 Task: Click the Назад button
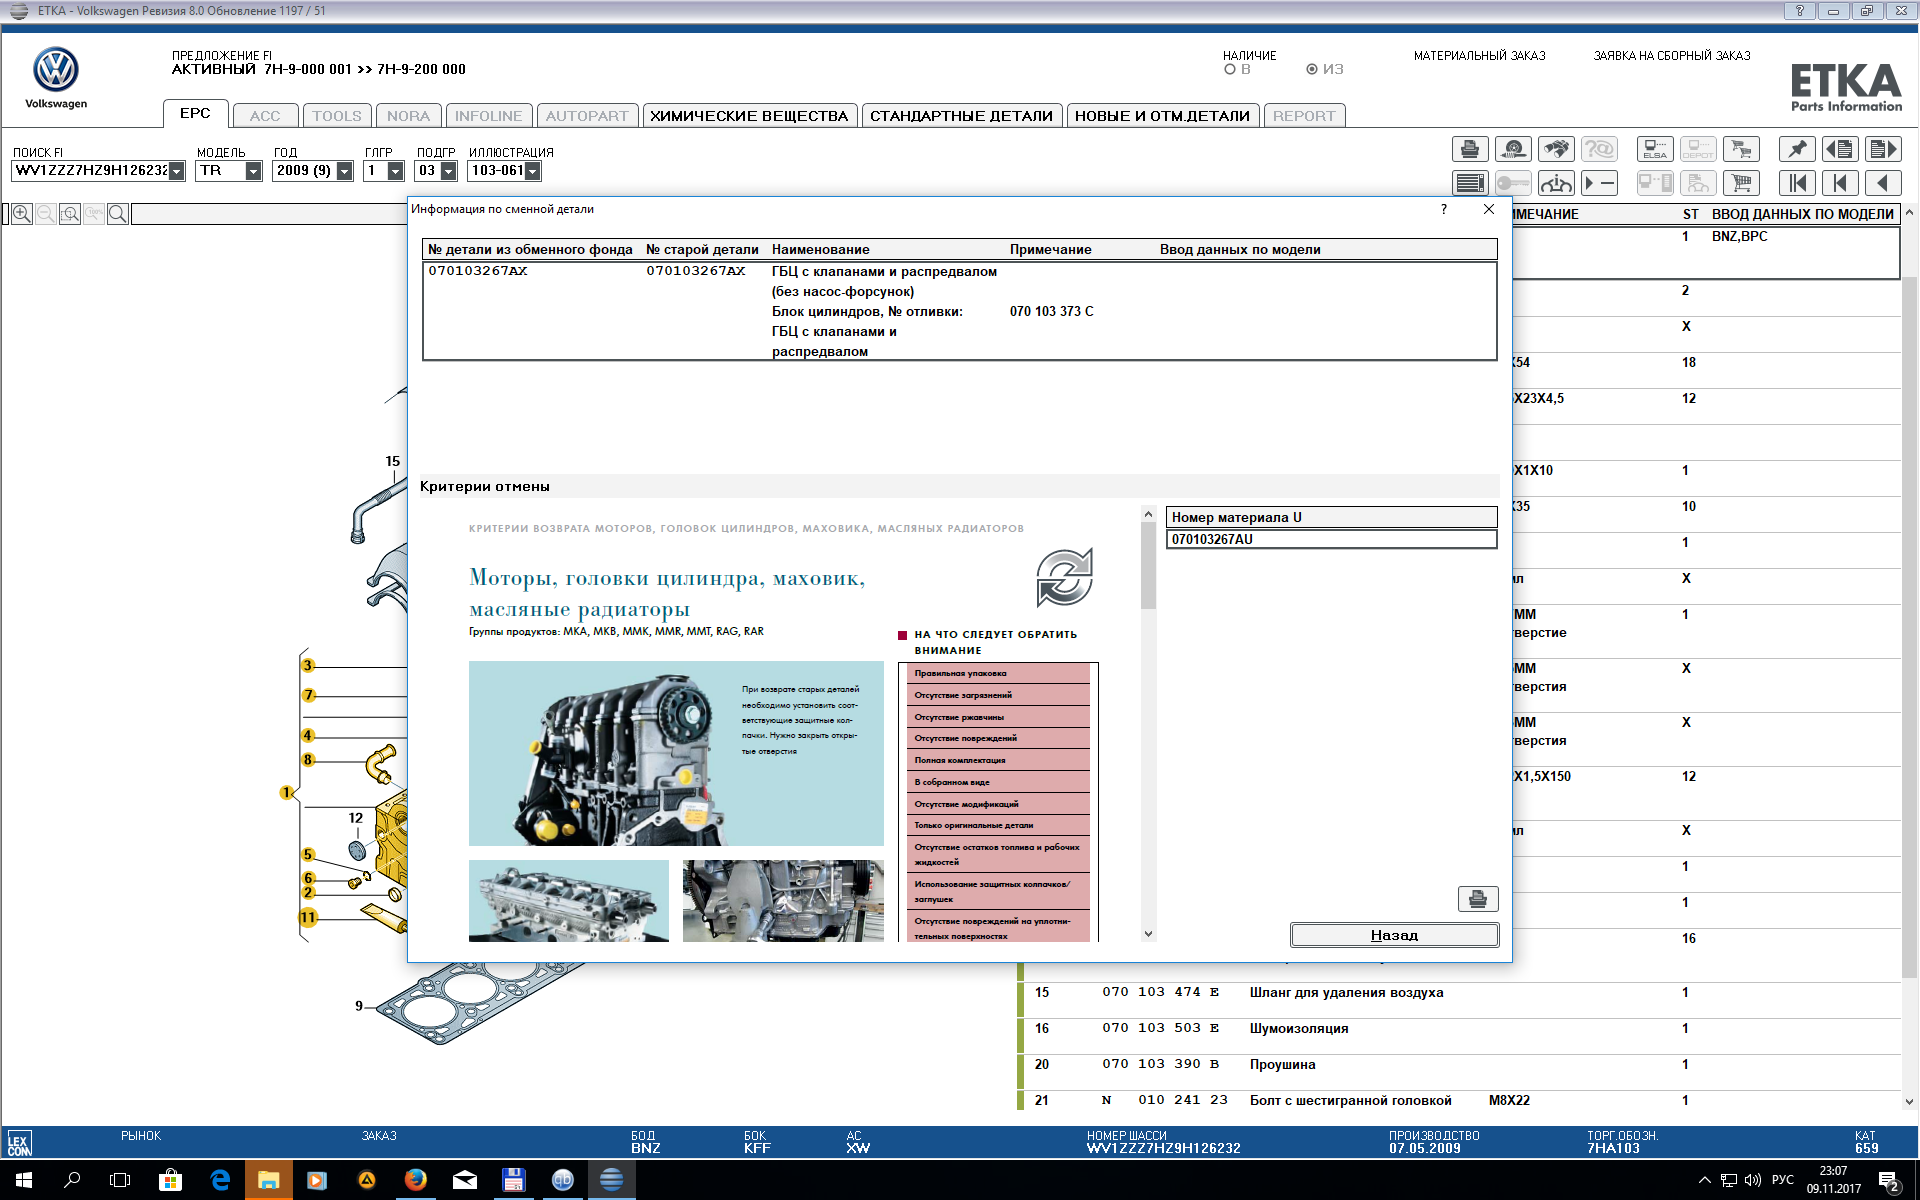click(1394, 935)
